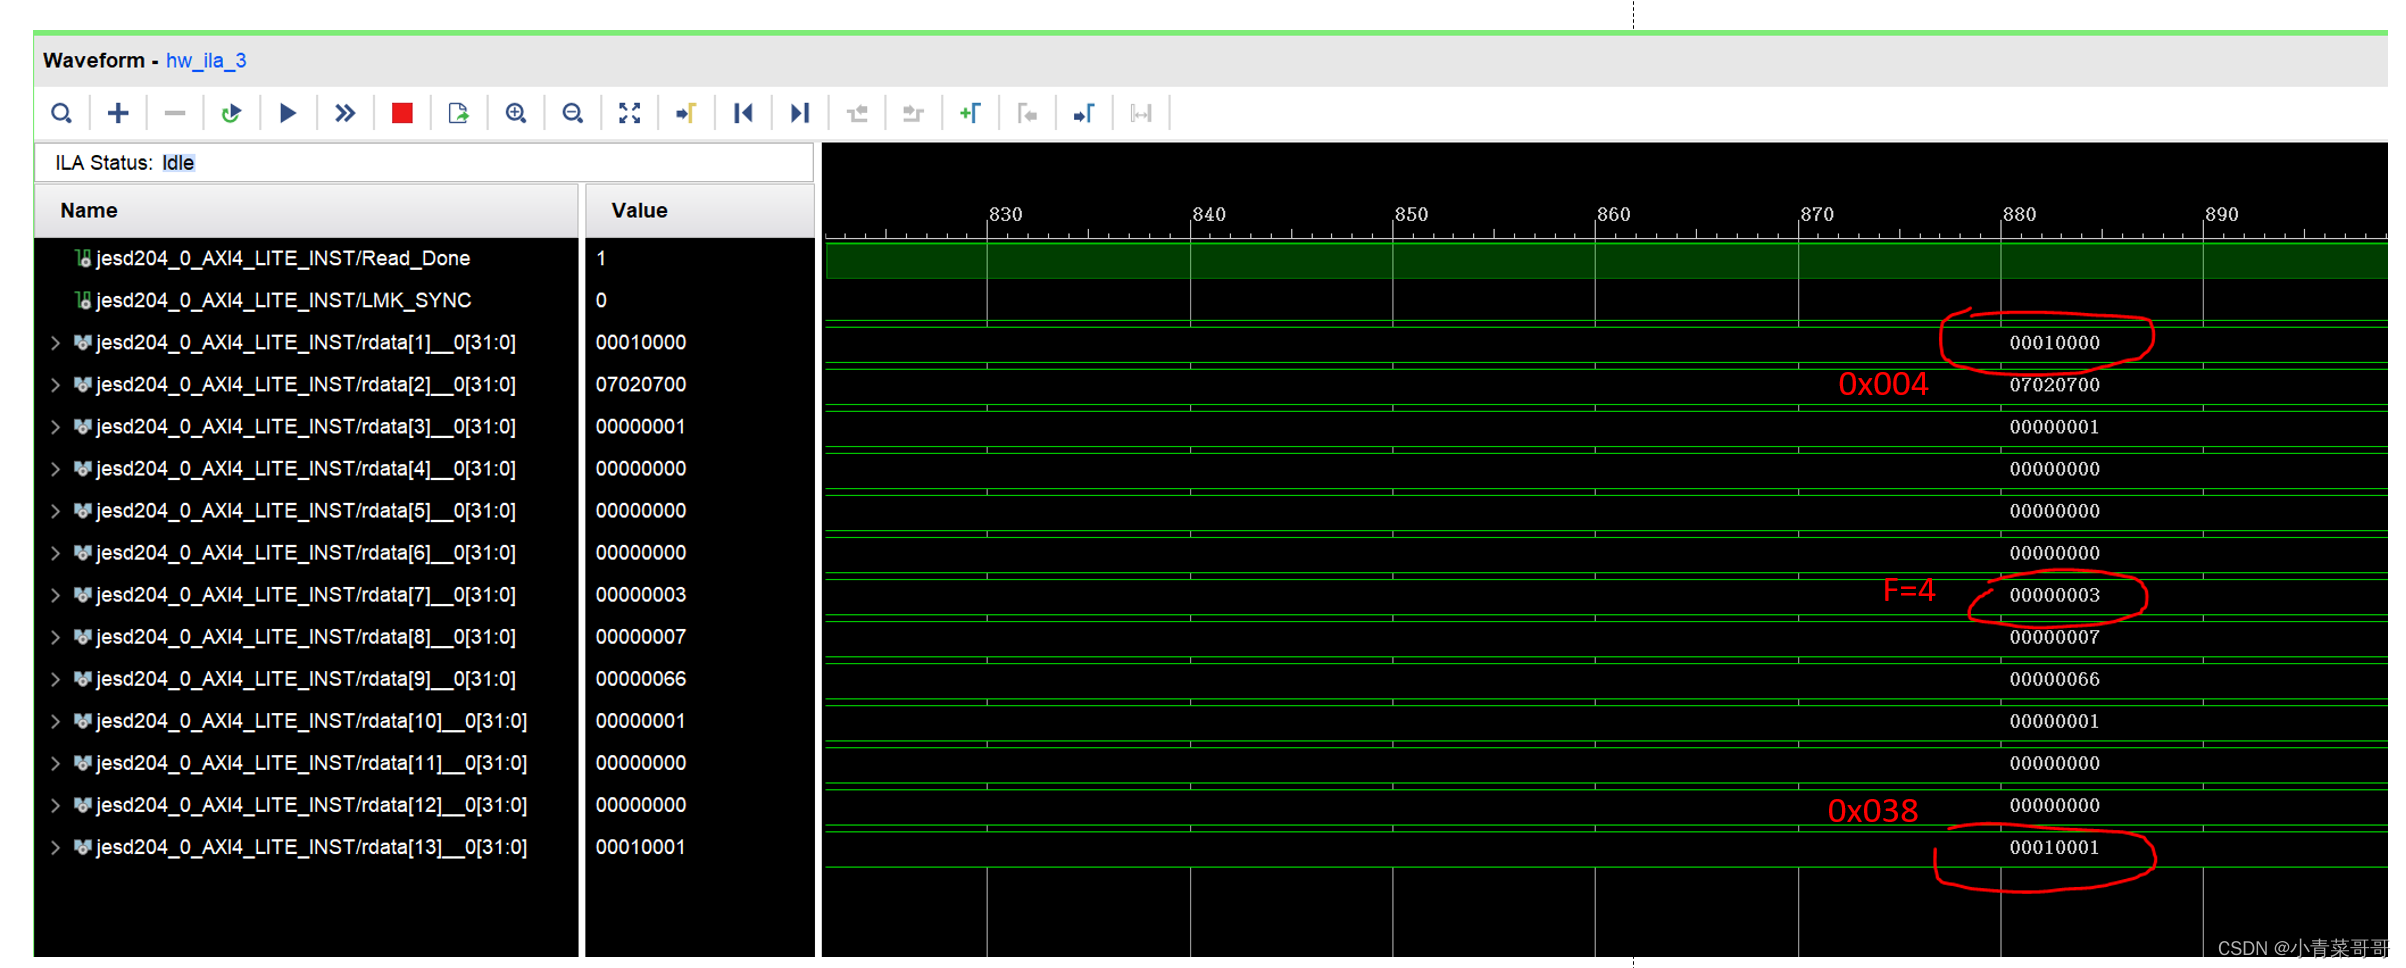Run trigger immediate with double-arrow icon
The image size is (2406, 968).
pos(345,113)
